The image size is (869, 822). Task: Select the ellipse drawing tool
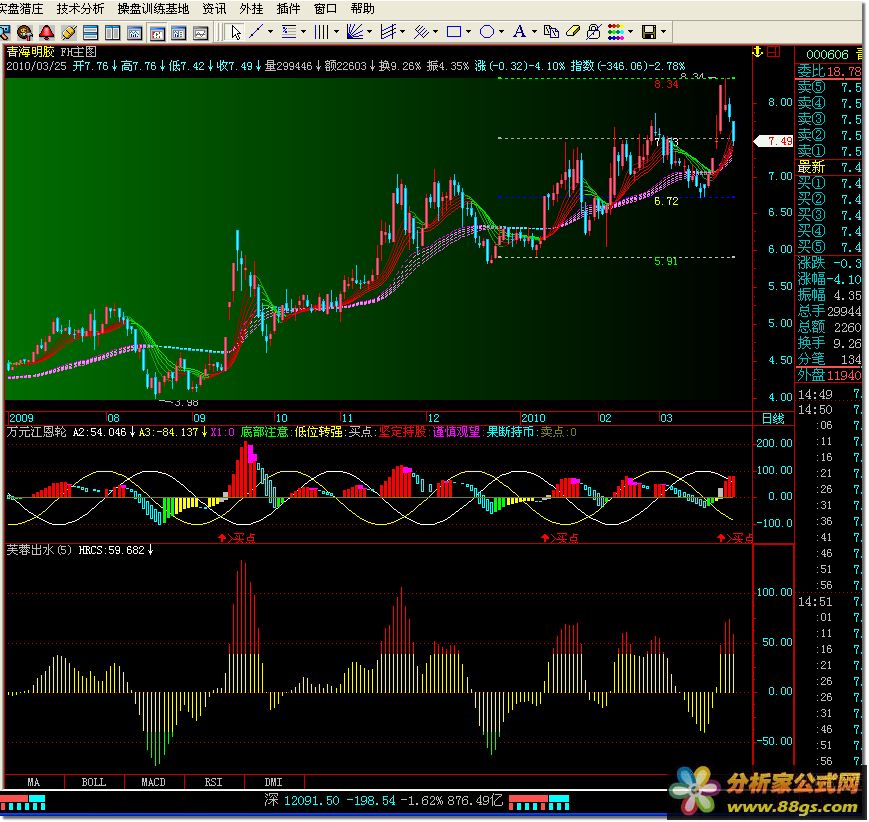point(487,32)
